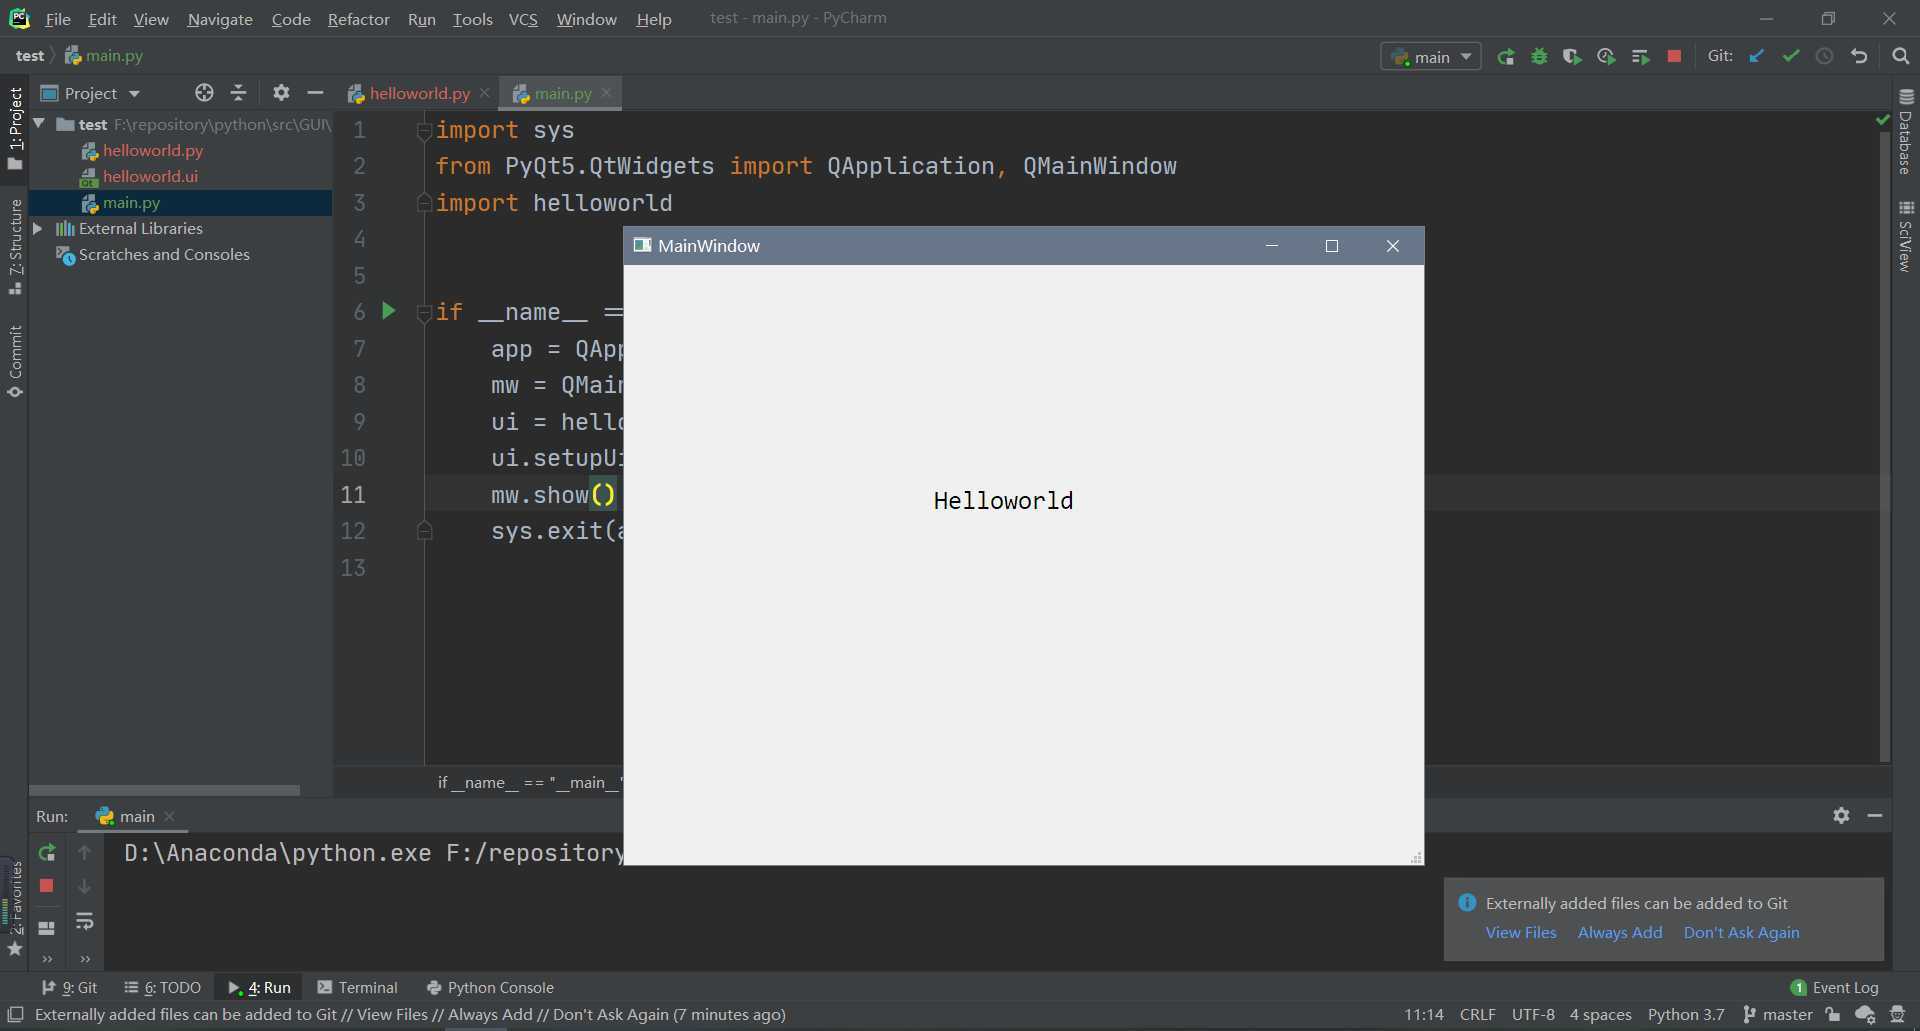The image size is (1920, 1031).
Task: Restore layout icon in the Run panel
Action: pos(46,928)
